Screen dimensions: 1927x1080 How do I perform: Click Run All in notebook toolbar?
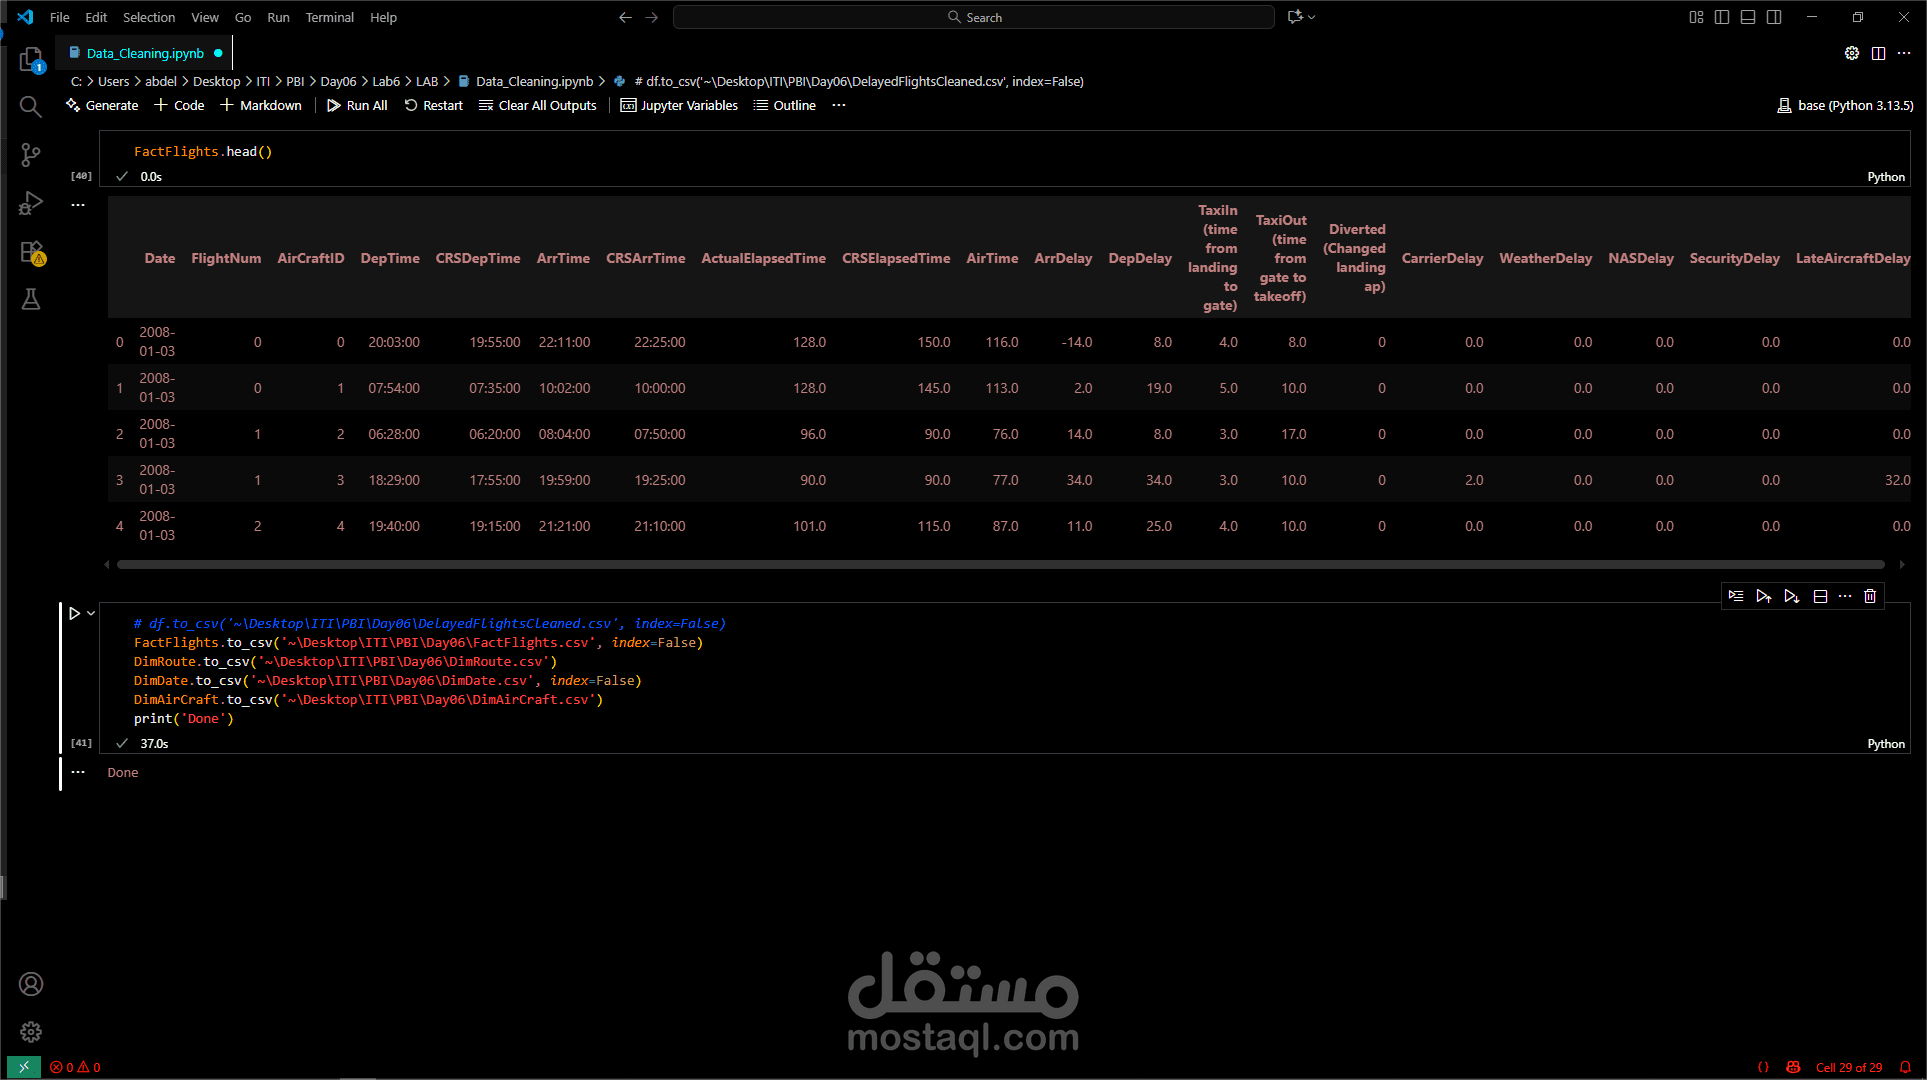(x=357, y=105)
